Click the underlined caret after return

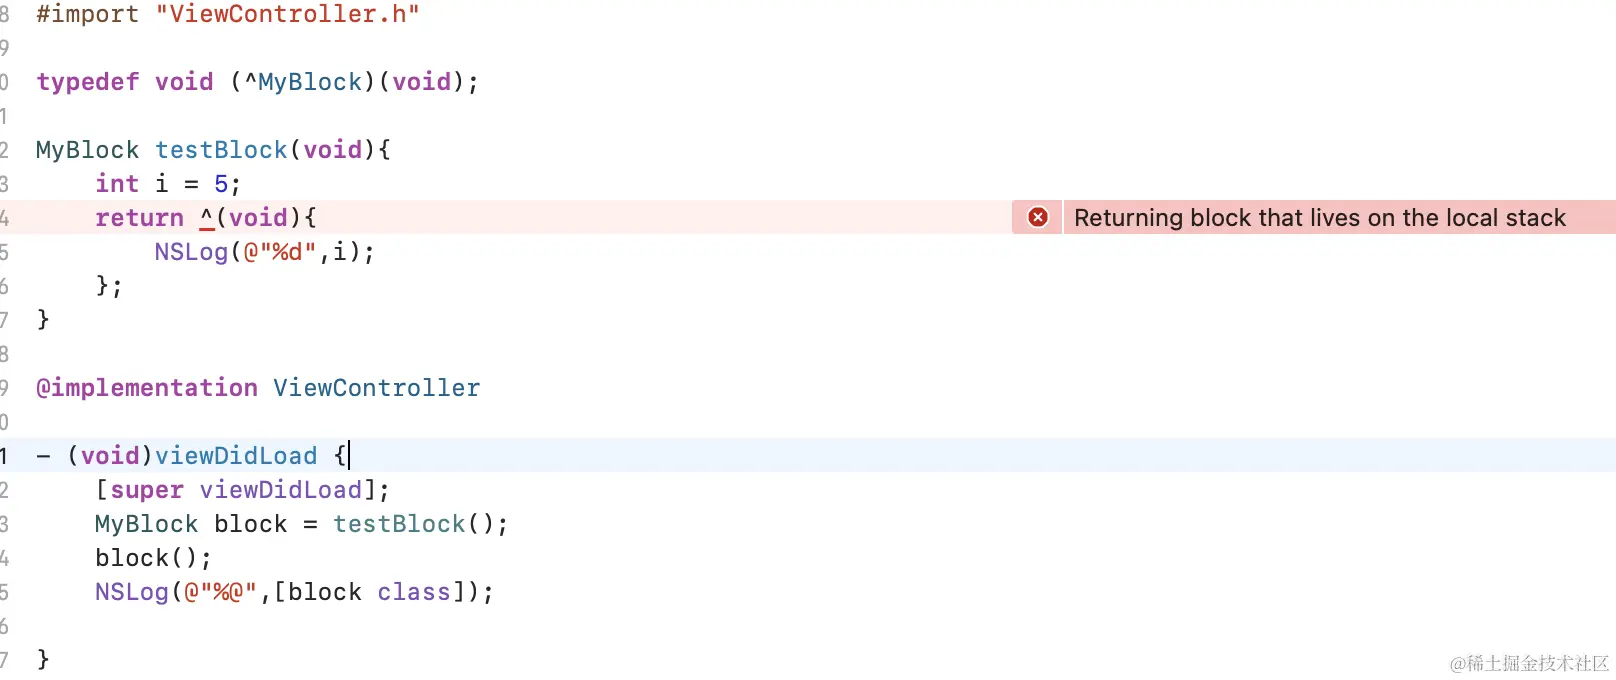(207, 217)
